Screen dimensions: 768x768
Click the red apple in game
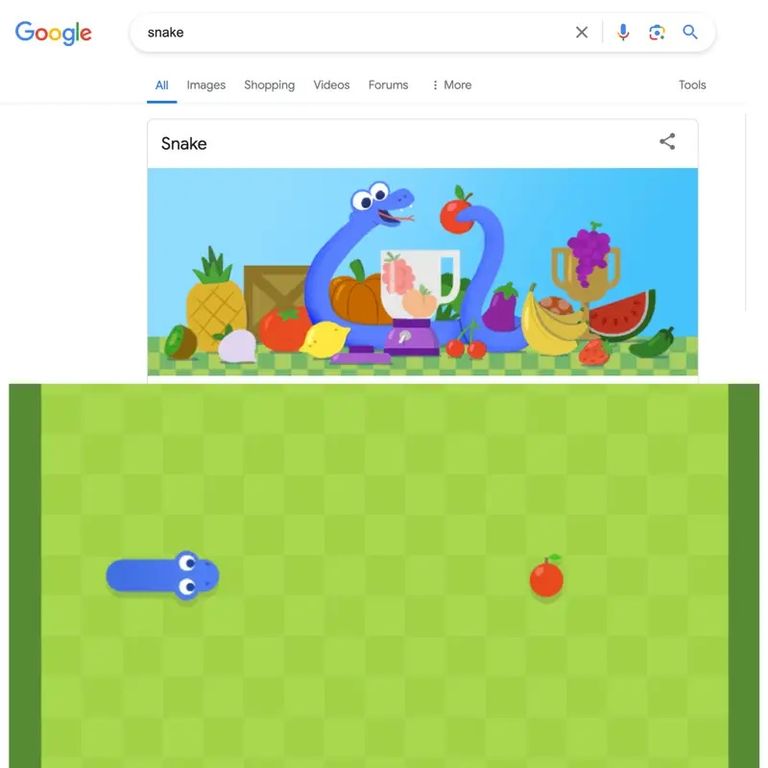547,576
